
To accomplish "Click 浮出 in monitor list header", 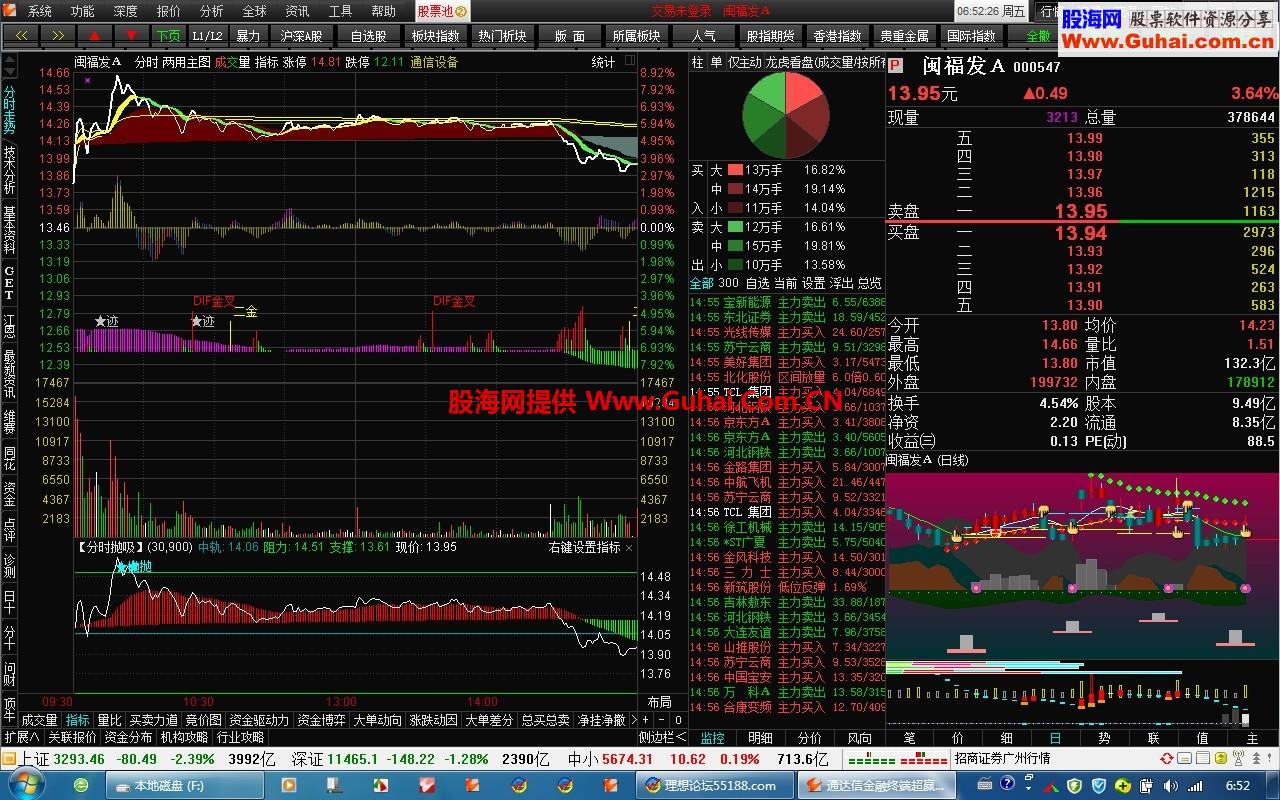I will tap(842, 284).
